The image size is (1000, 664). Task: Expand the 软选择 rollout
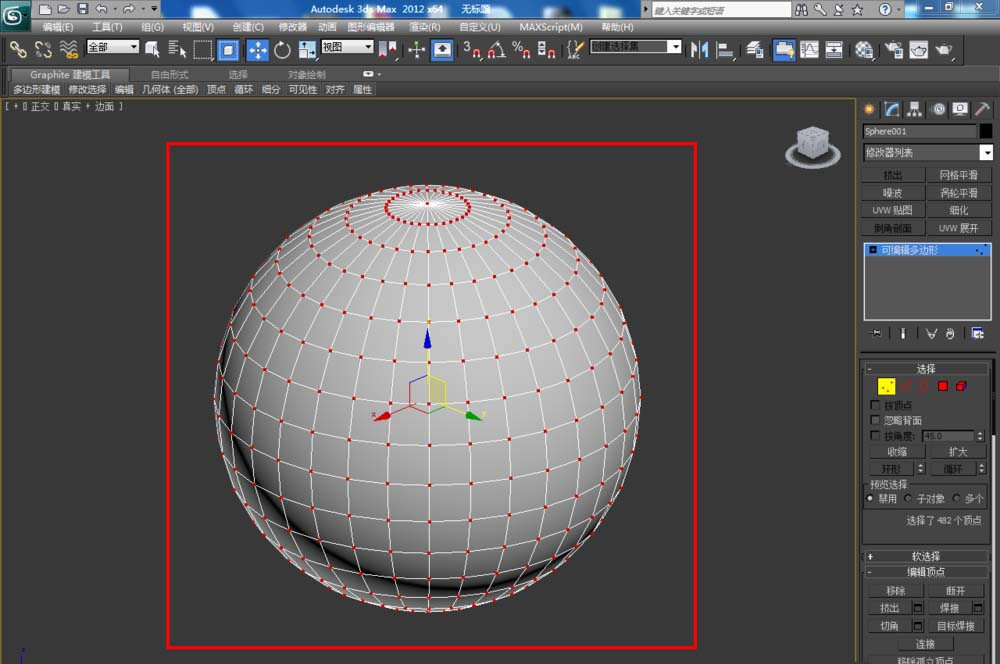tap(925, 556)
